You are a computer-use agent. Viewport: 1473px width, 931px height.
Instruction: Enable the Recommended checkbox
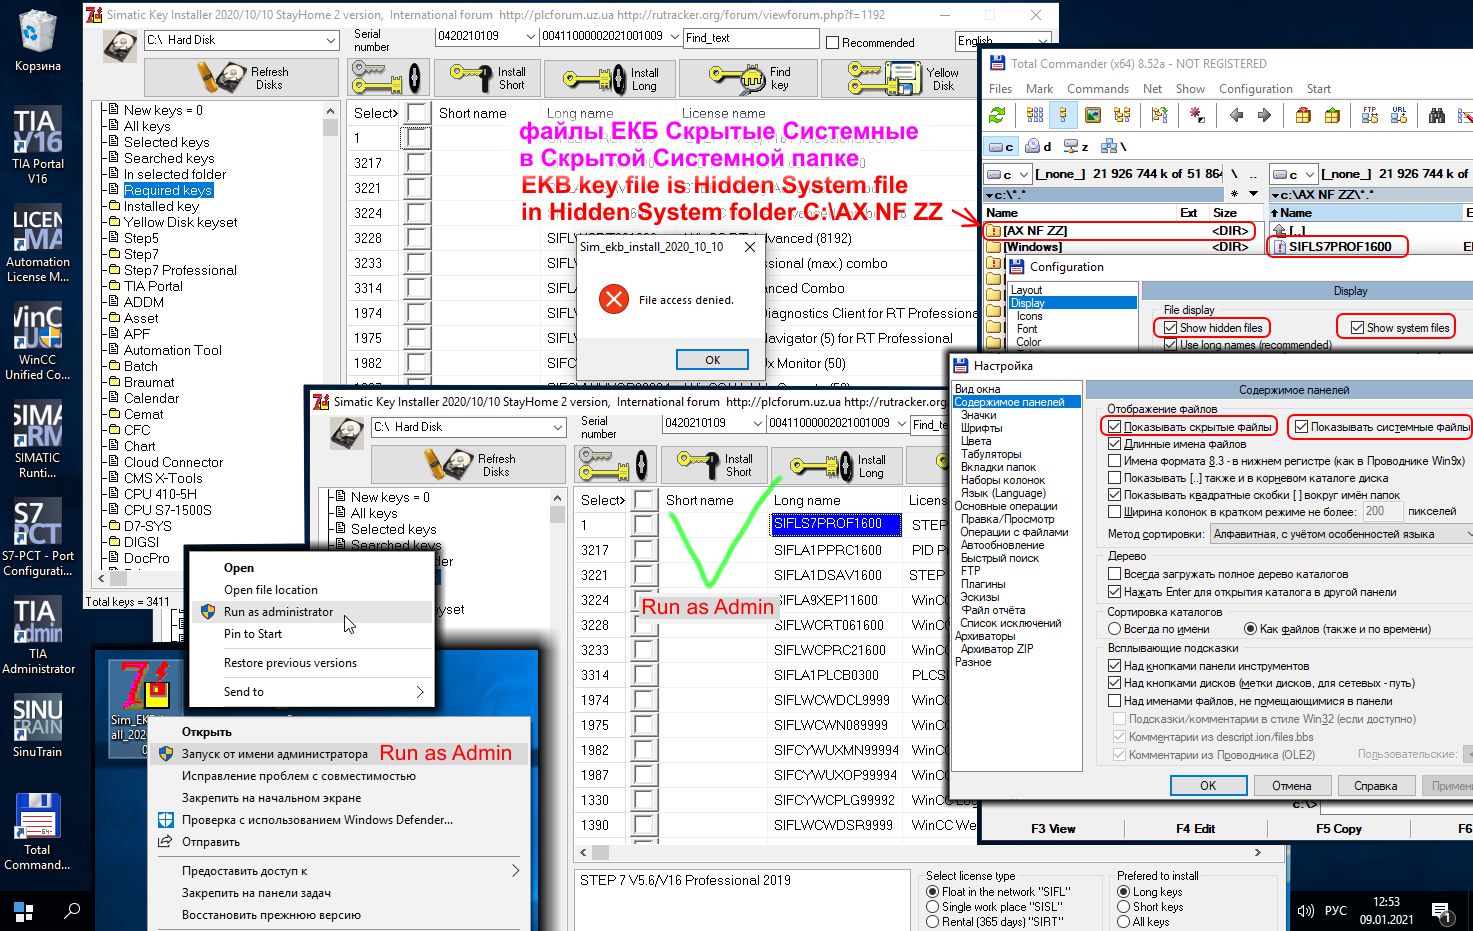[832, 42]
